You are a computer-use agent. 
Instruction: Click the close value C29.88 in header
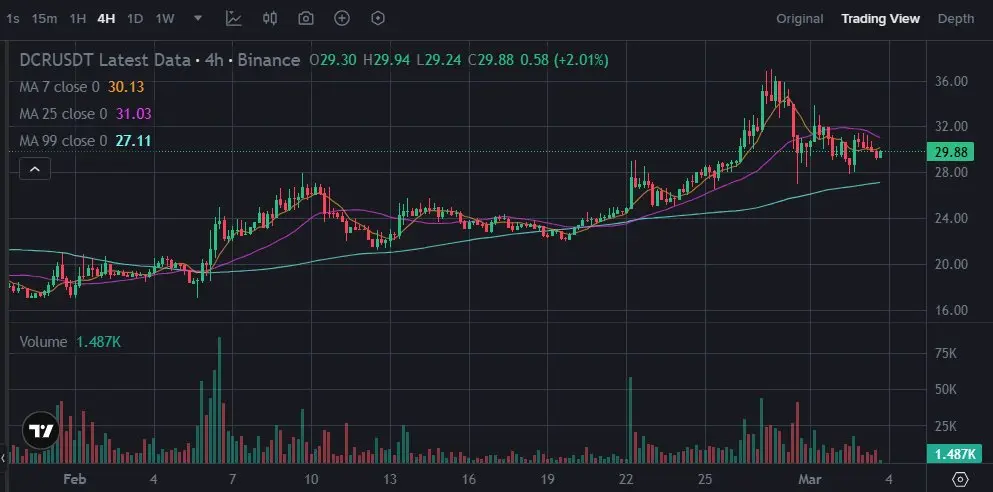pos(490,60)
